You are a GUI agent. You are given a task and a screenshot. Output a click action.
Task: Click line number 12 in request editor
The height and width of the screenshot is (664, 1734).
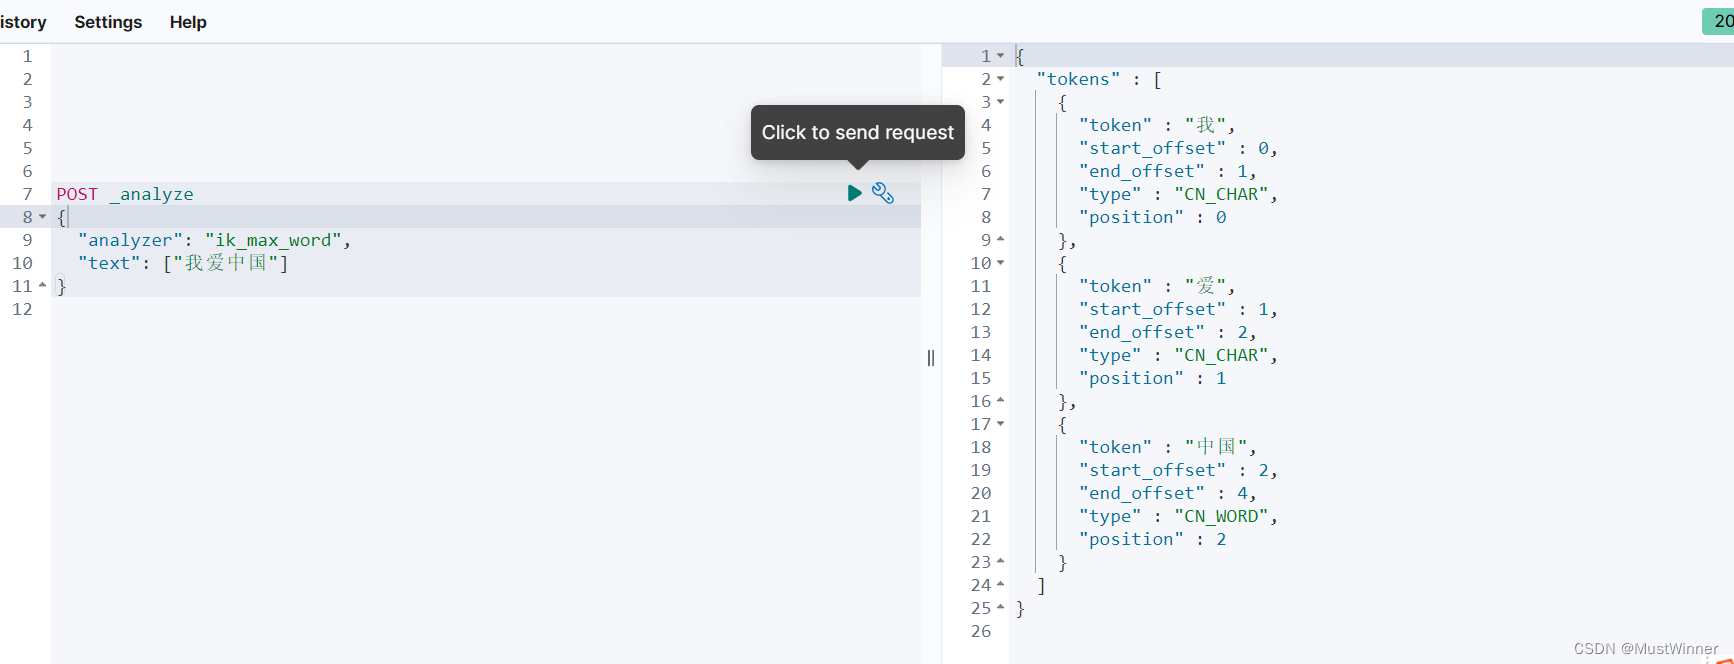click(x=22, y=309)
